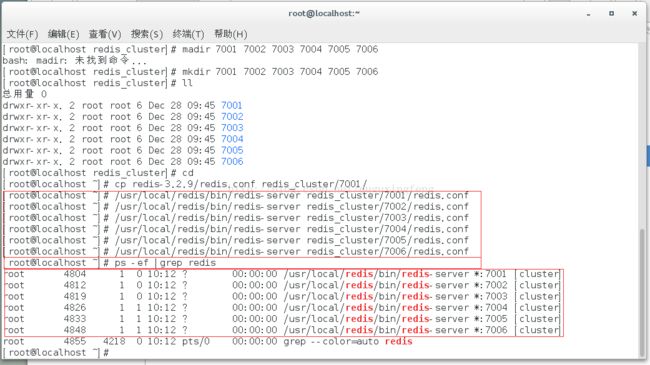Click the 'cp redis-3.2.9/redis.conf' command line
The image size is (650, 365).
[x=185, y=184]
